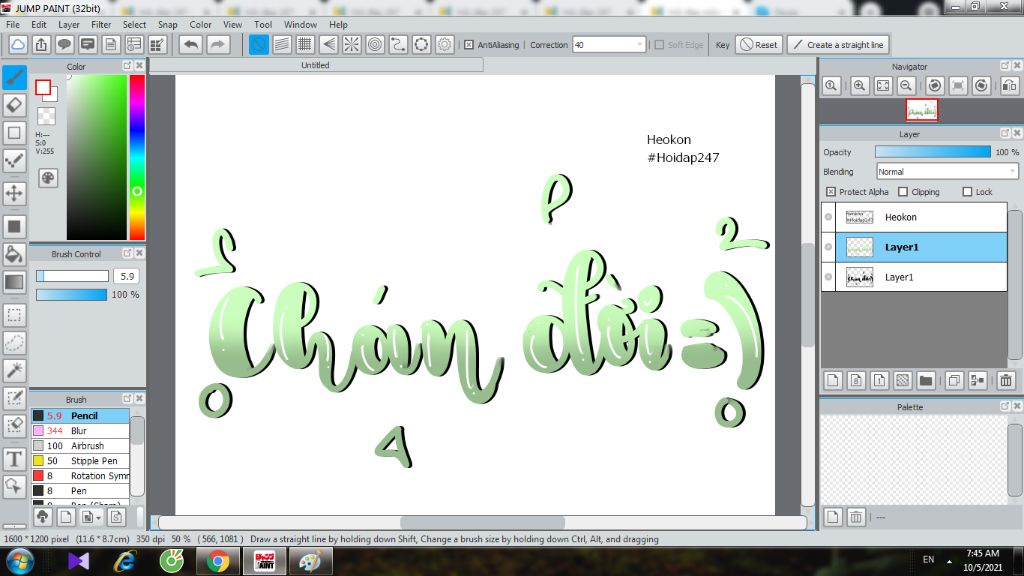The width and height of the screenshot is (1024, 576).
Task: Select the Brush tool in left toolbar
Action: click(14, 78)
